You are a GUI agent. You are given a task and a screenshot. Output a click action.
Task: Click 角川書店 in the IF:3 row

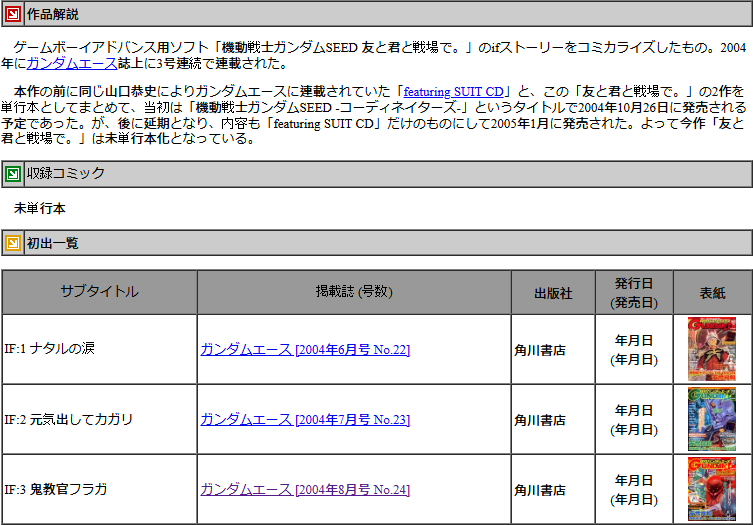(540, 490)
